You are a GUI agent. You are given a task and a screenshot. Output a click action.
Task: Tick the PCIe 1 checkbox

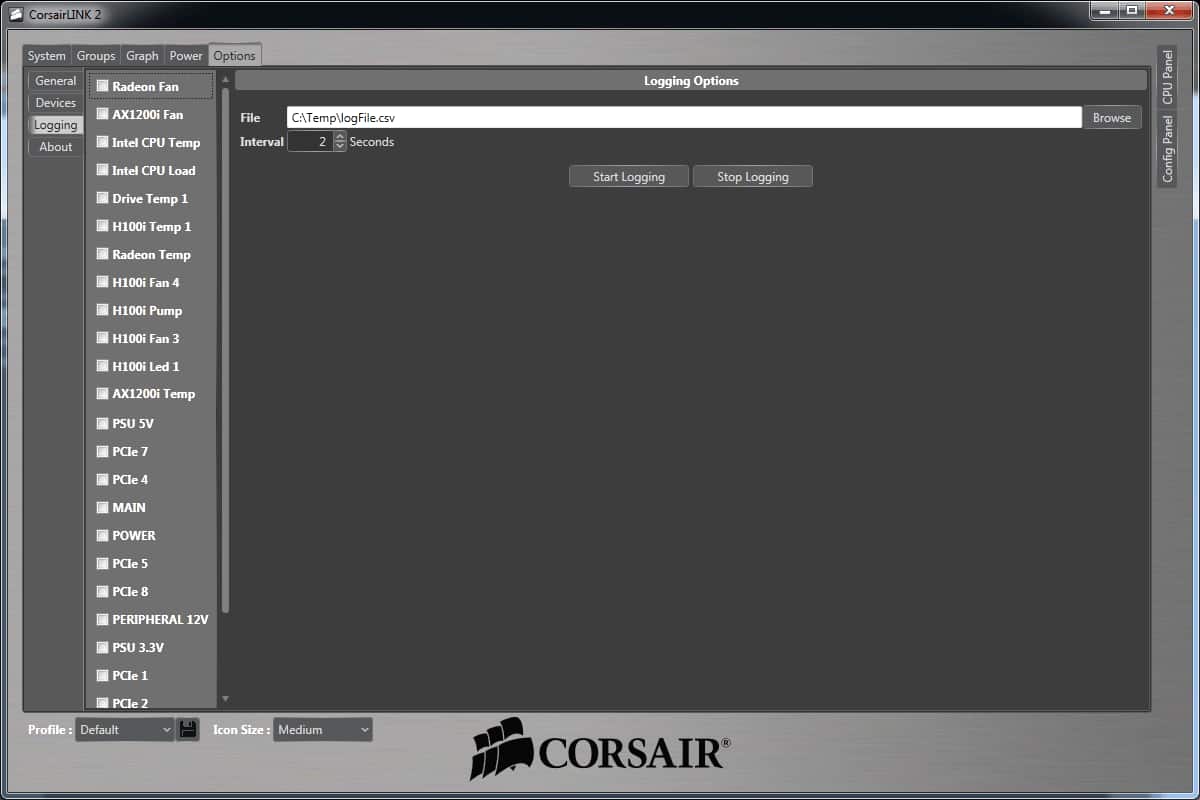pos(102,676)
